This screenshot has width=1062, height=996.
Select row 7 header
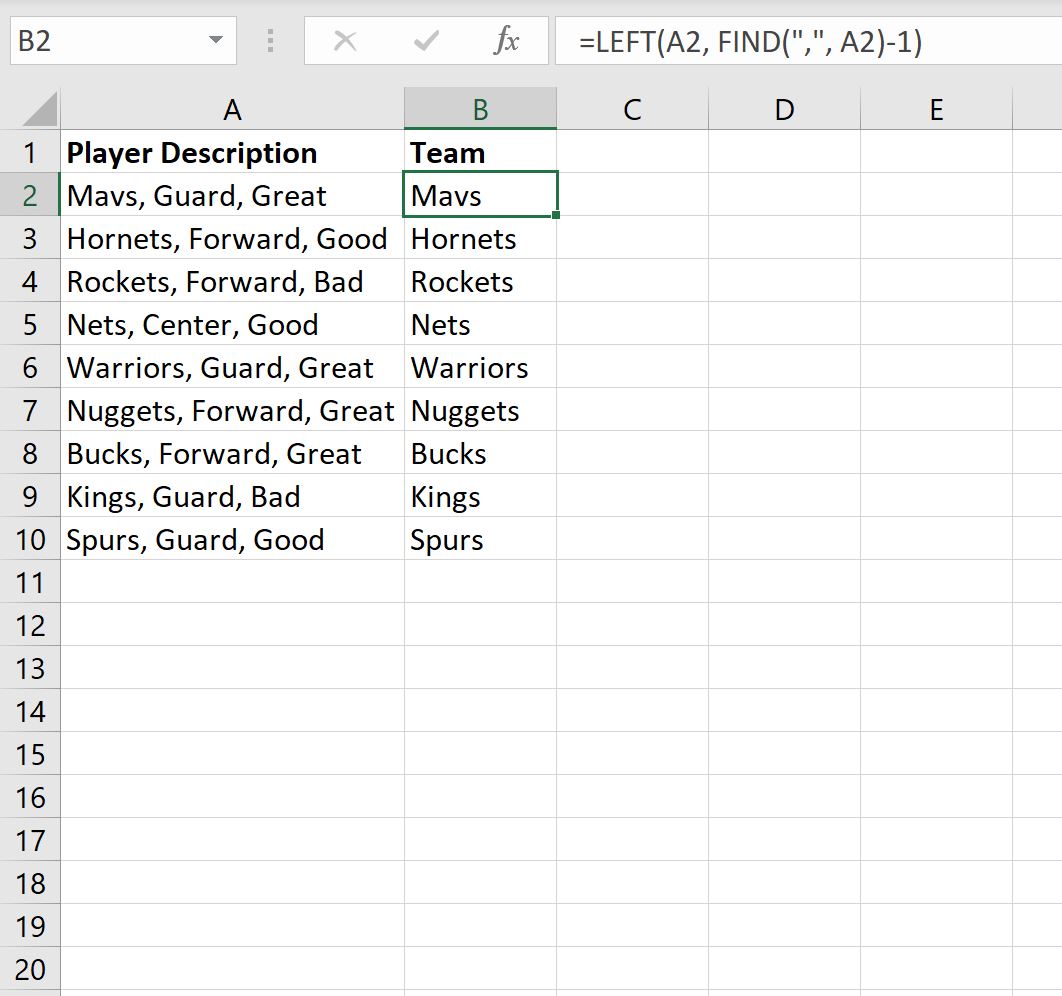pyautogui.click(x=30, y=410)
